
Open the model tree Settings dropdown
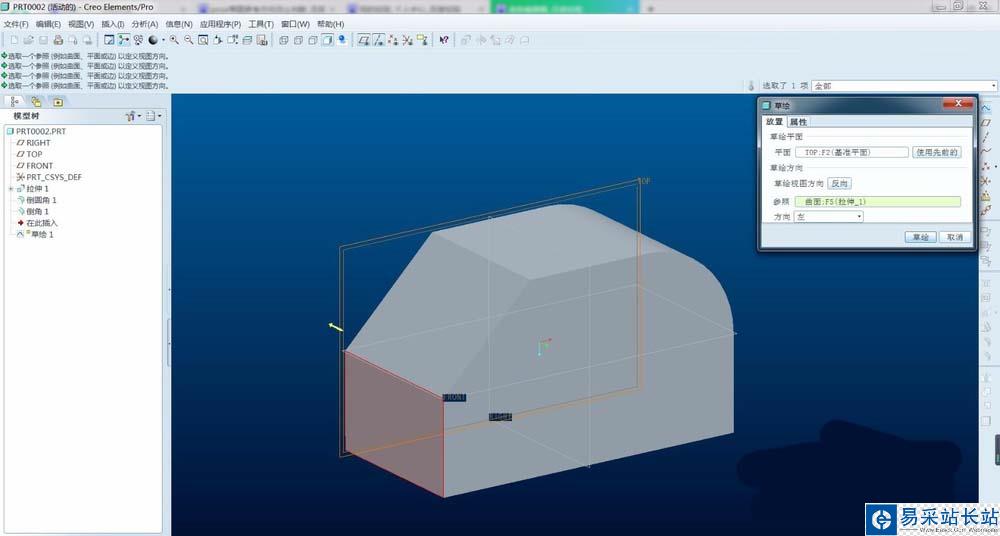[x=154, y=116]
